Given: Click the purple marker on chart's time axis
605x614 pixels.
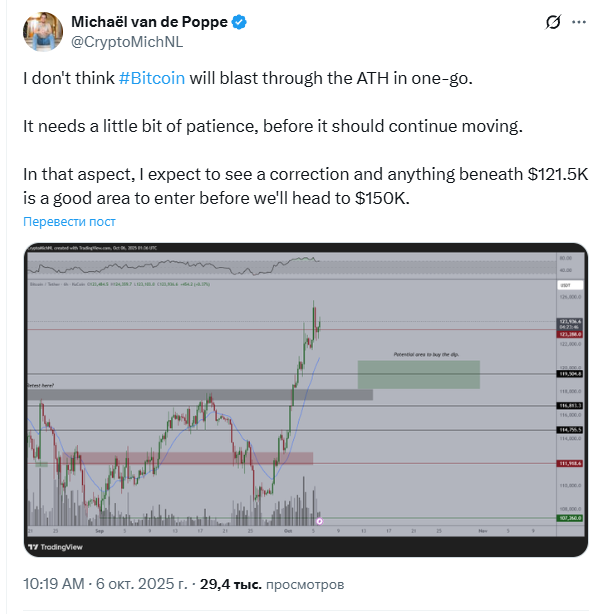Looking at the screenshot, I should coord(319,521).
